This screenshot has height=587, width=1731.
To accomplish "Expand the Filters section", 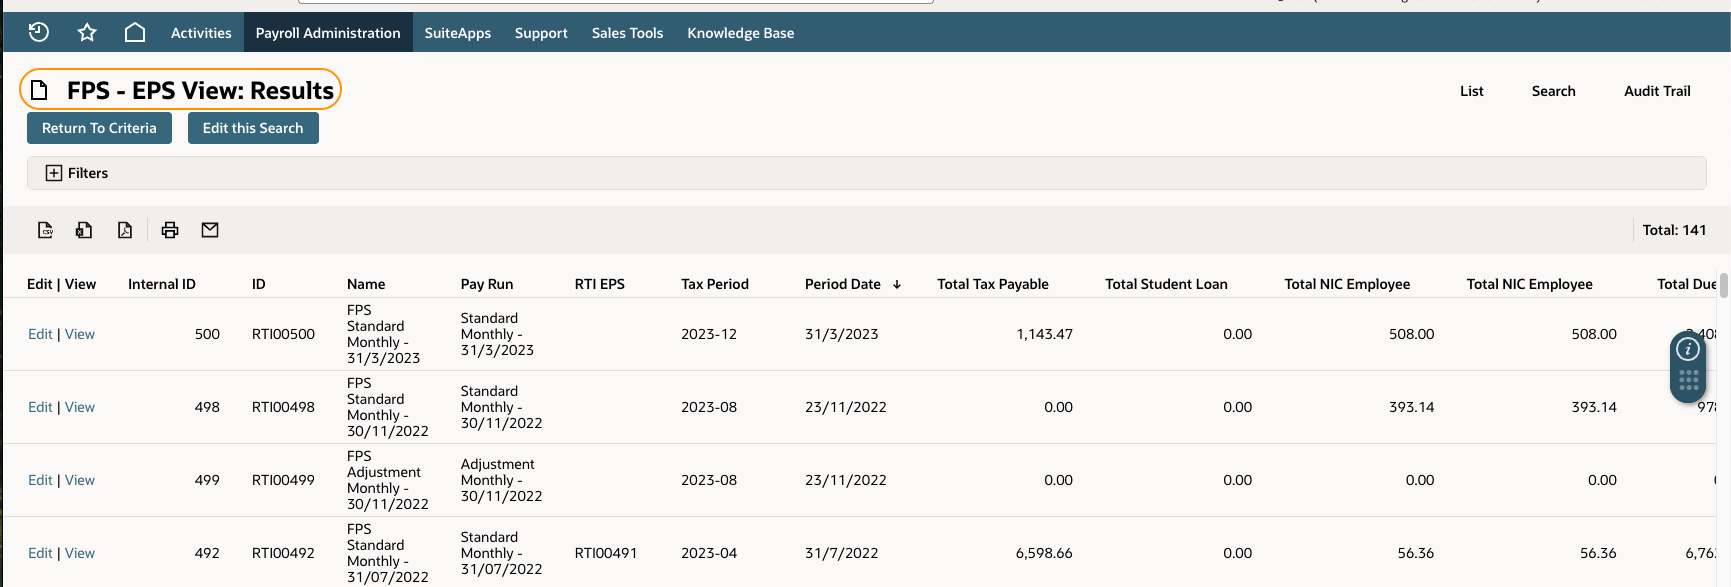I will (x=77, y=173).
